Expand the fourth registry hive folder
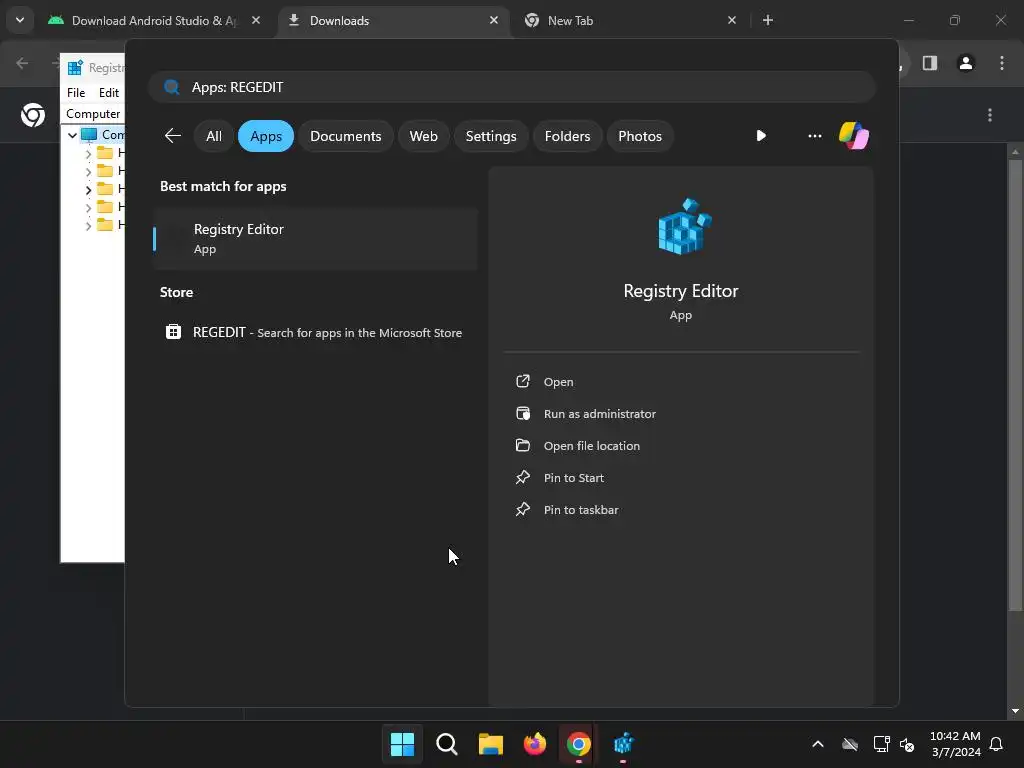This screenshot has width=1024, height=768. click(88, 208)
